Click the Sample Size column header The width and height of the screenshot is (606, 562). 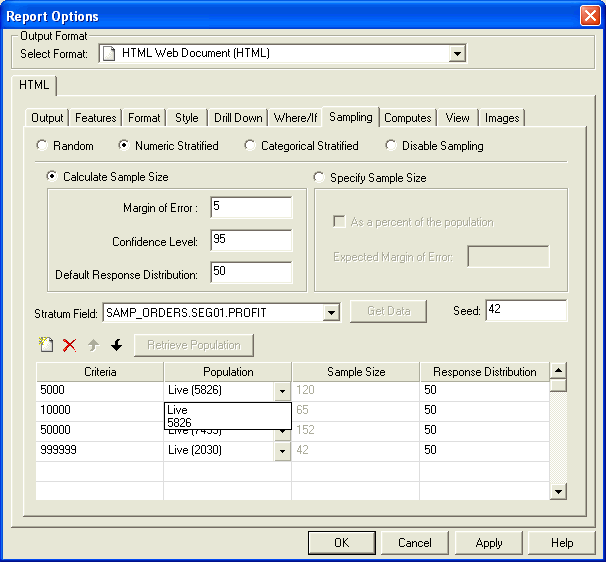(x=356, y=372)
